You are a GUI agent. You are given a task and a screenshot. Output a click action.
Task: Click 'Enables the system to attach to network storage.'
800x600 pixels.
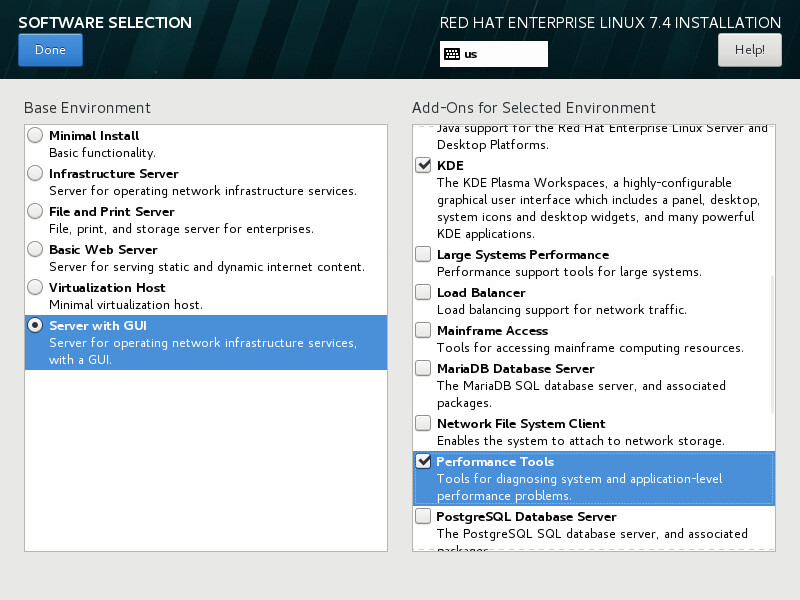pos(581,441)
